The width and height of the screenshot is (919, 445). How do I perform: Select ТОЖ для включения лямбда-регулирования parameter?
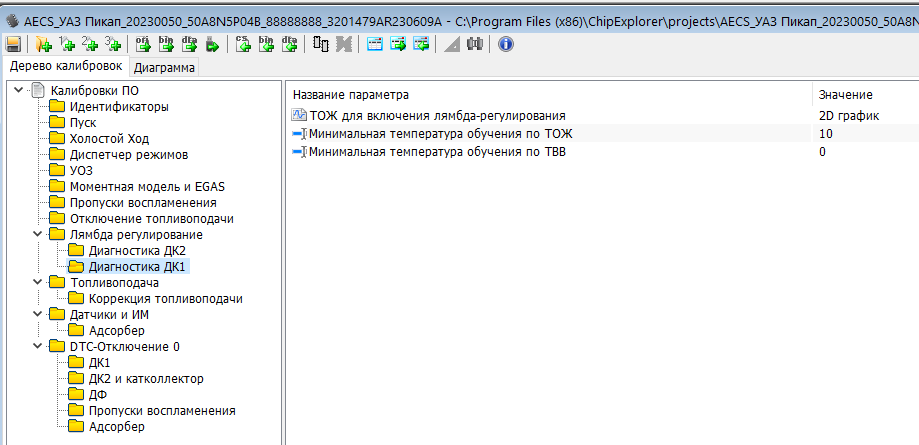point(437,116)
